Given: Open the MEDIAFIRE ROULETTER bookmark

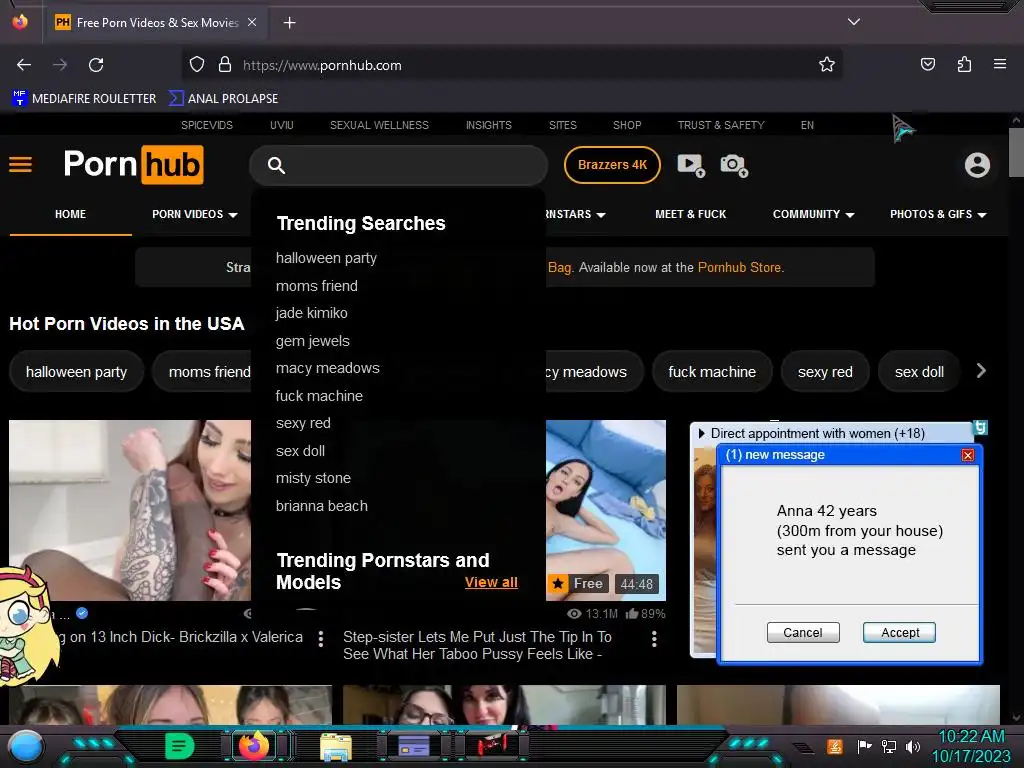Looking at the screenshot, I should point(84,99).
